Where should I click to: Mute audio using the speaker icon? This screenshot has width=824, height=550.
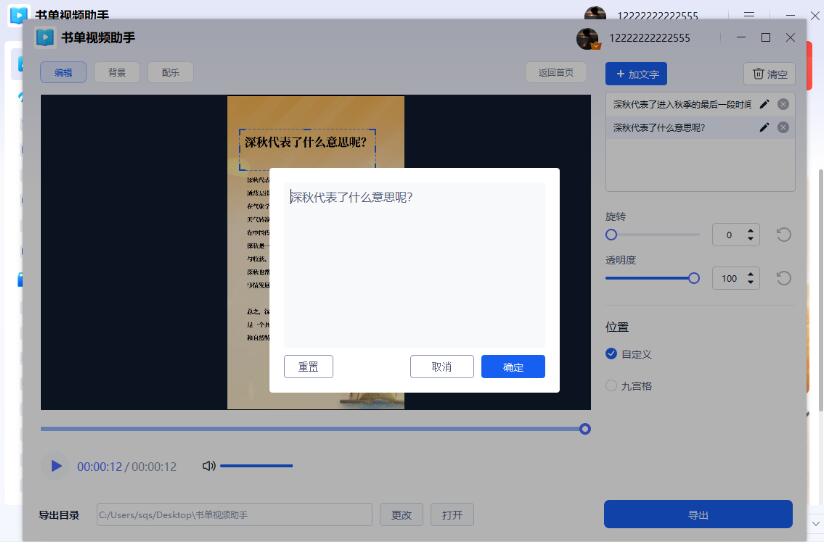point(209,465)
